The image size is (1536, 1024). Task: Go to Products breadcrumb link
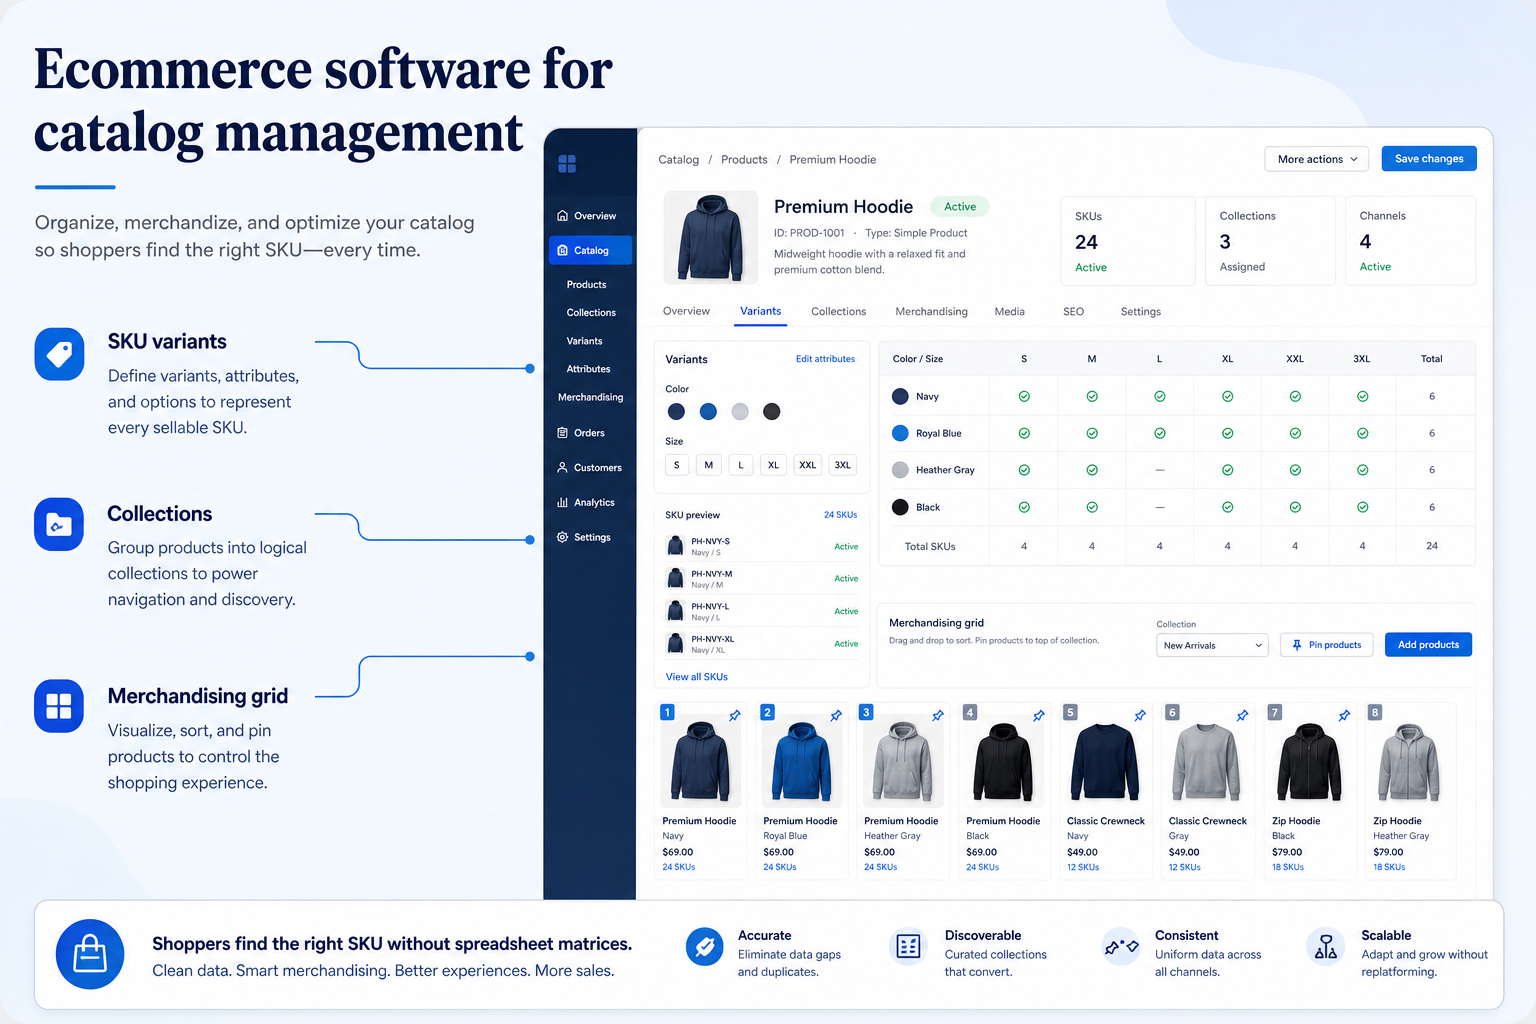744,160
